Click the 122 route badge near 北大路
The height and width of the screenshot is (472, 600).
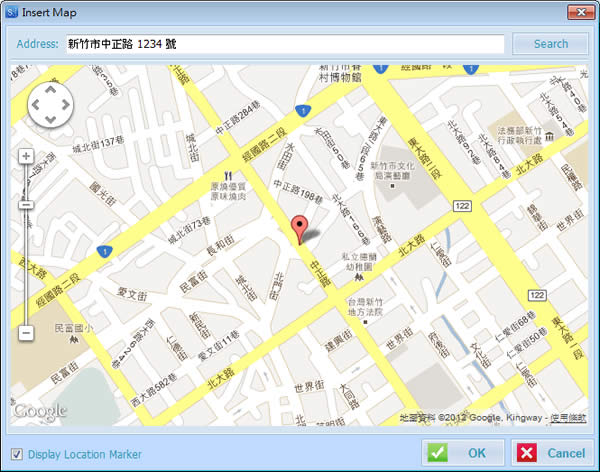click(462, 206)
